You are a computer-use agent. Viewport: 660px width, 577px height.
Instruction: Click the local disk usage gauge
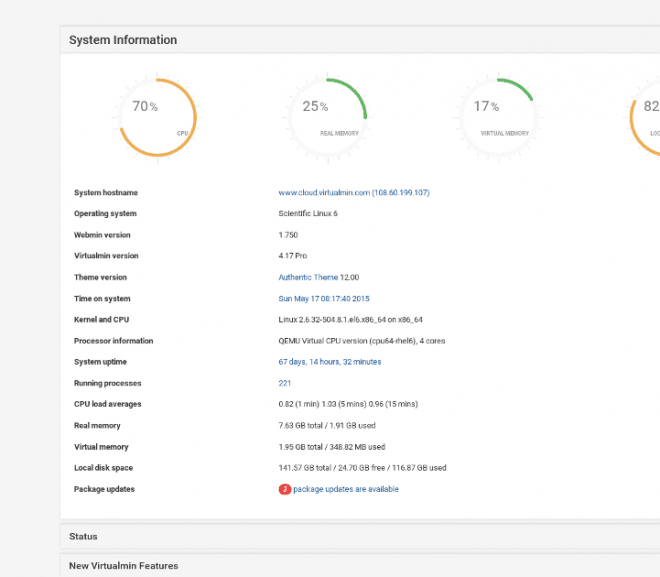click(x=644, y=117)
